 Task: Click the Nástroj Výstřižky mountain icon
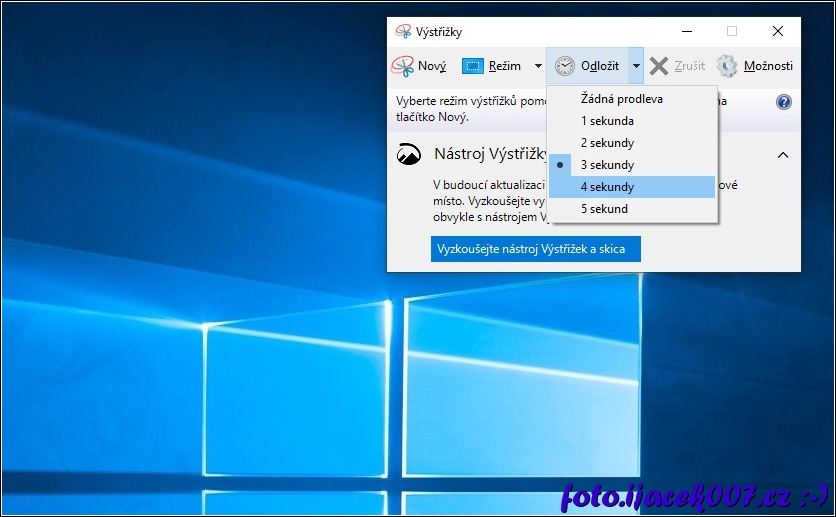tap(409, 154)
